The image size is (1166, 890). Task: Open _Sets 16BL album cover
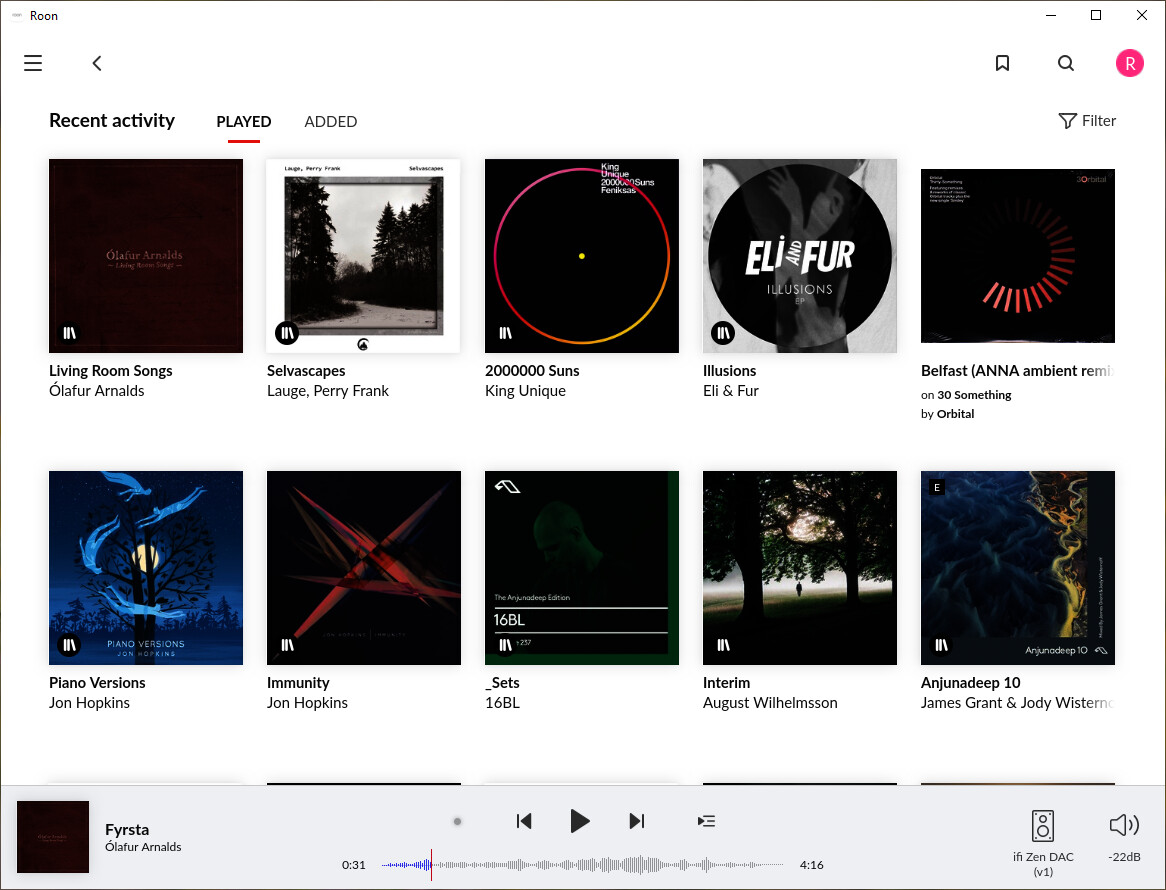582,568
